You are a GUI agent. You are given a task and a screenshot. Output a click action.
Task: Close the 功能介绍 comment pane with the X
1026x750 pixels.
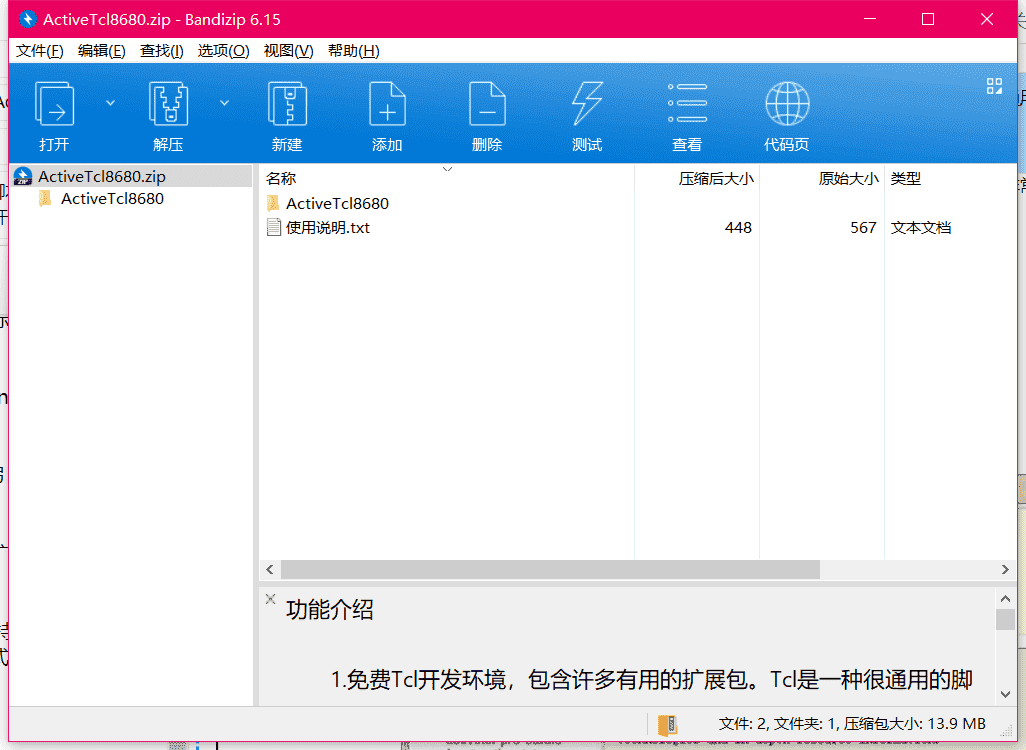(x=270, y=599)
